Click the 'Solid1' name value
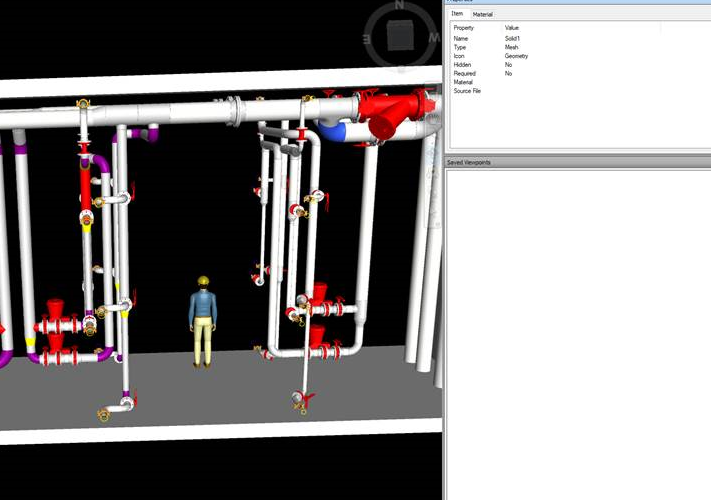The width and height of the screenshot is (711, 500). pyautogui.click(x=512, y=39)
